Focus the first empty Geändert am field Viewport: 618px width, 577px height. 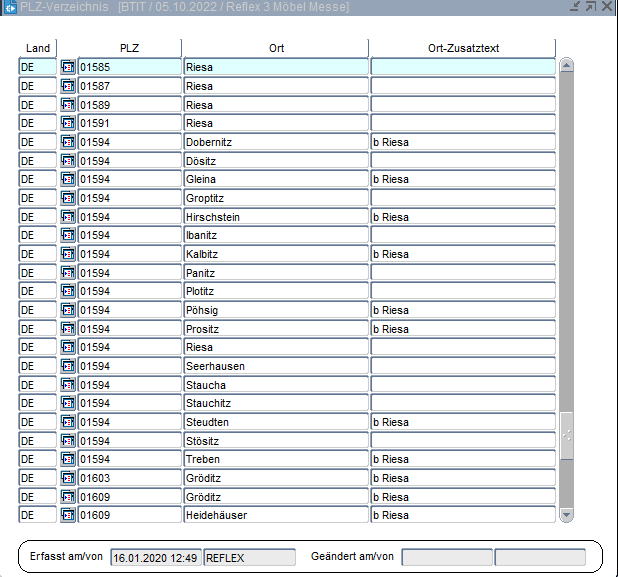click(x=447, y=557)
